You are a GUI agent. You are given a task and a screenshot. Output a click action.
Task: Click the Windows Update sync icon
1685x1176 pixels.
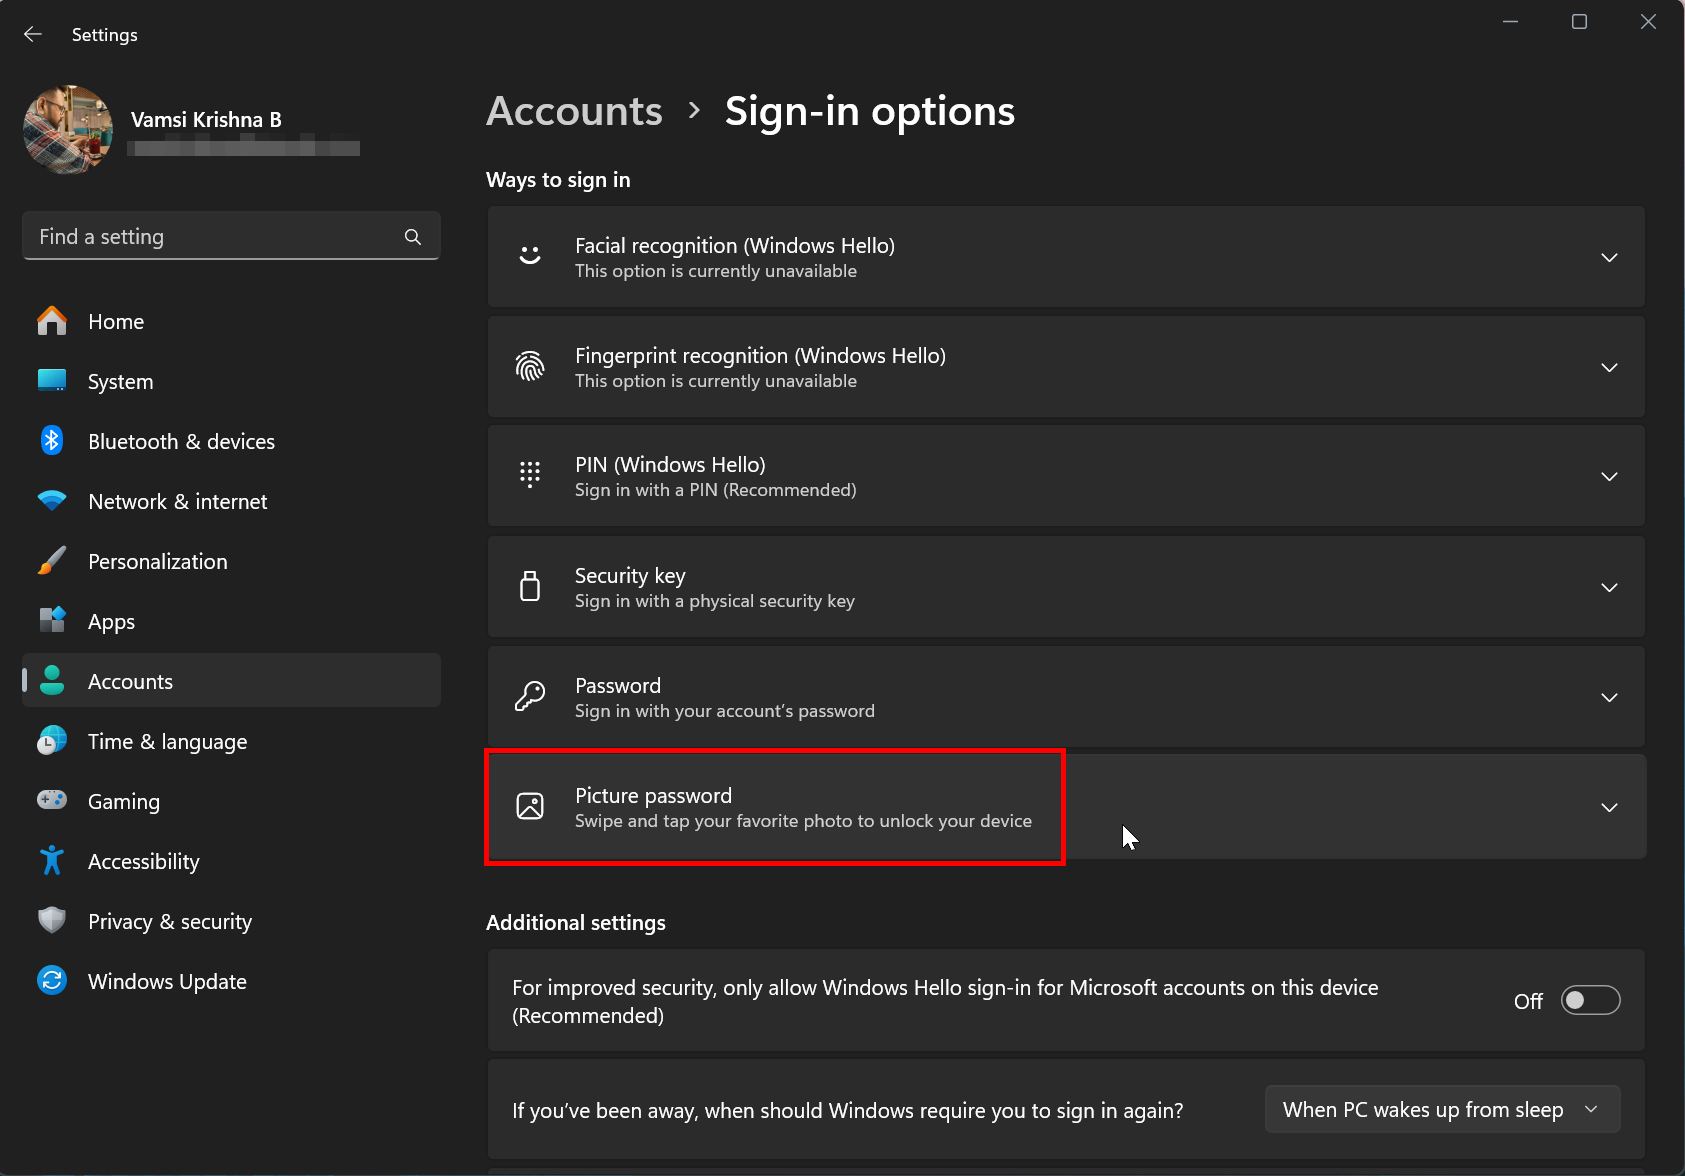pyautogui.click(x=52, y=981)
